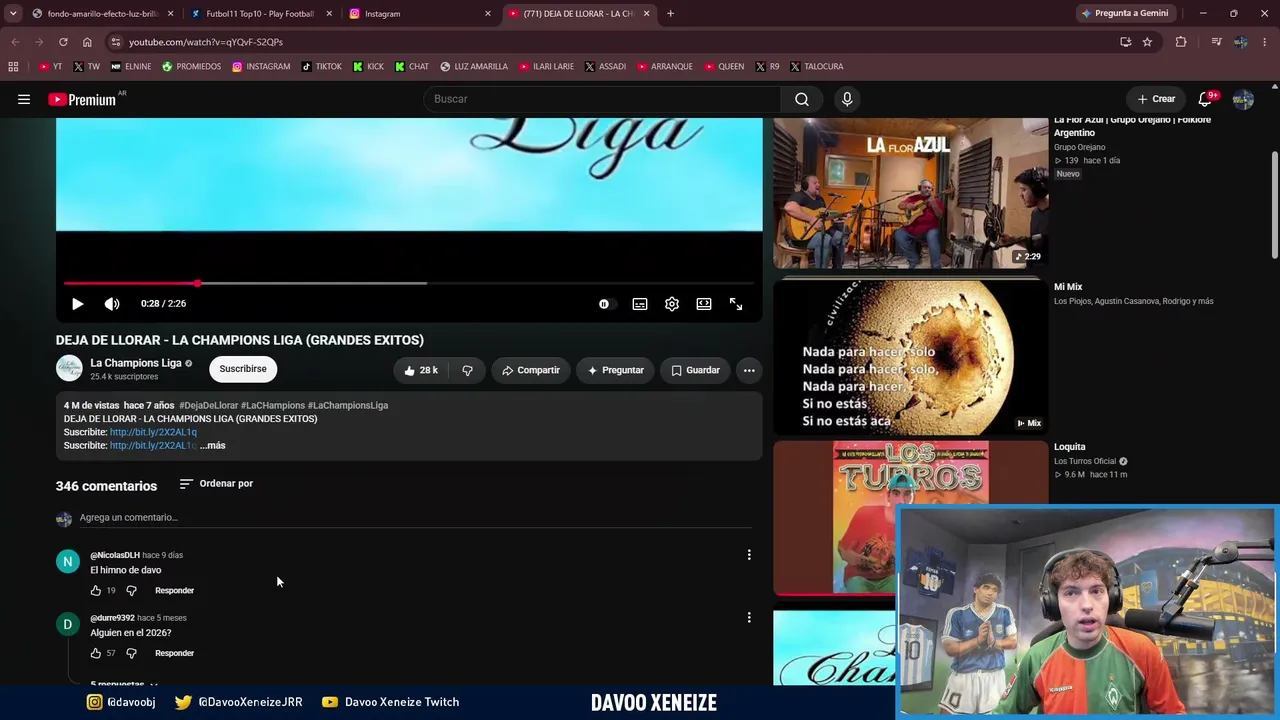Viewport: 1280px width, 720px height.
Task: Open the PROMIEDOS bookmark
Action: 191,67
